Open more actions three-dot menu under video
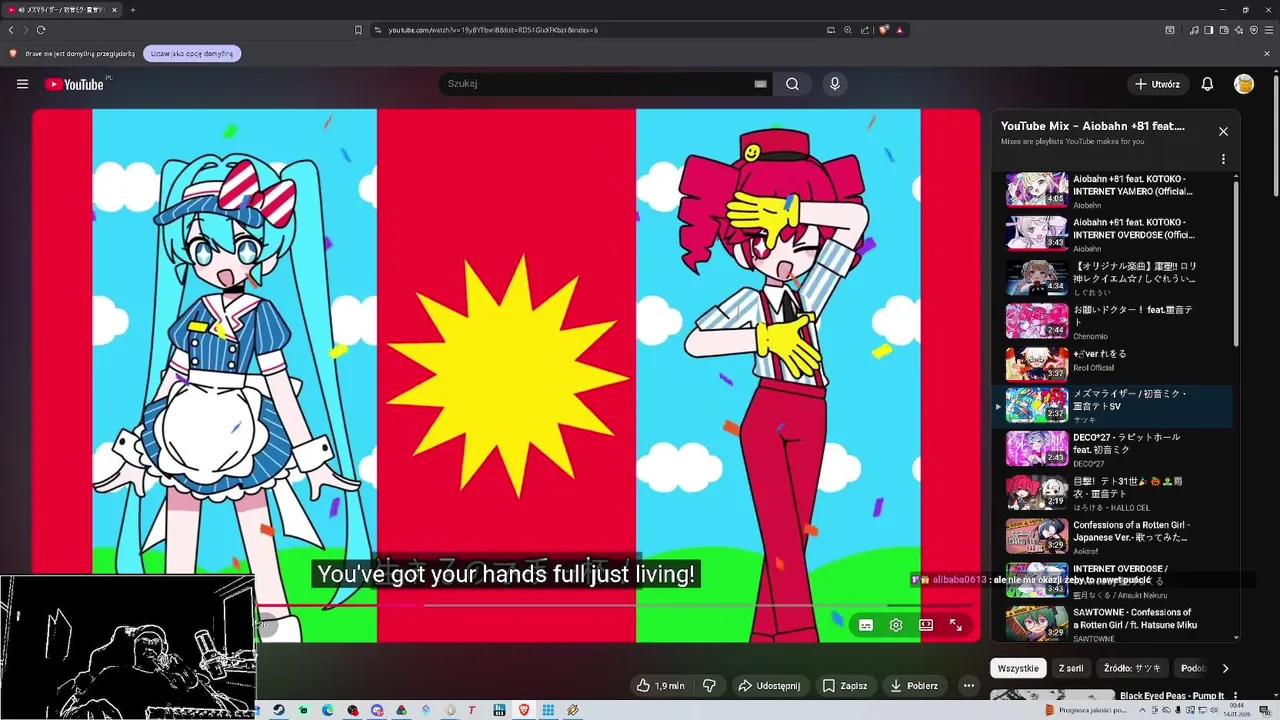The width and height of the screenshot is (1280, 720). pos(968,686)
